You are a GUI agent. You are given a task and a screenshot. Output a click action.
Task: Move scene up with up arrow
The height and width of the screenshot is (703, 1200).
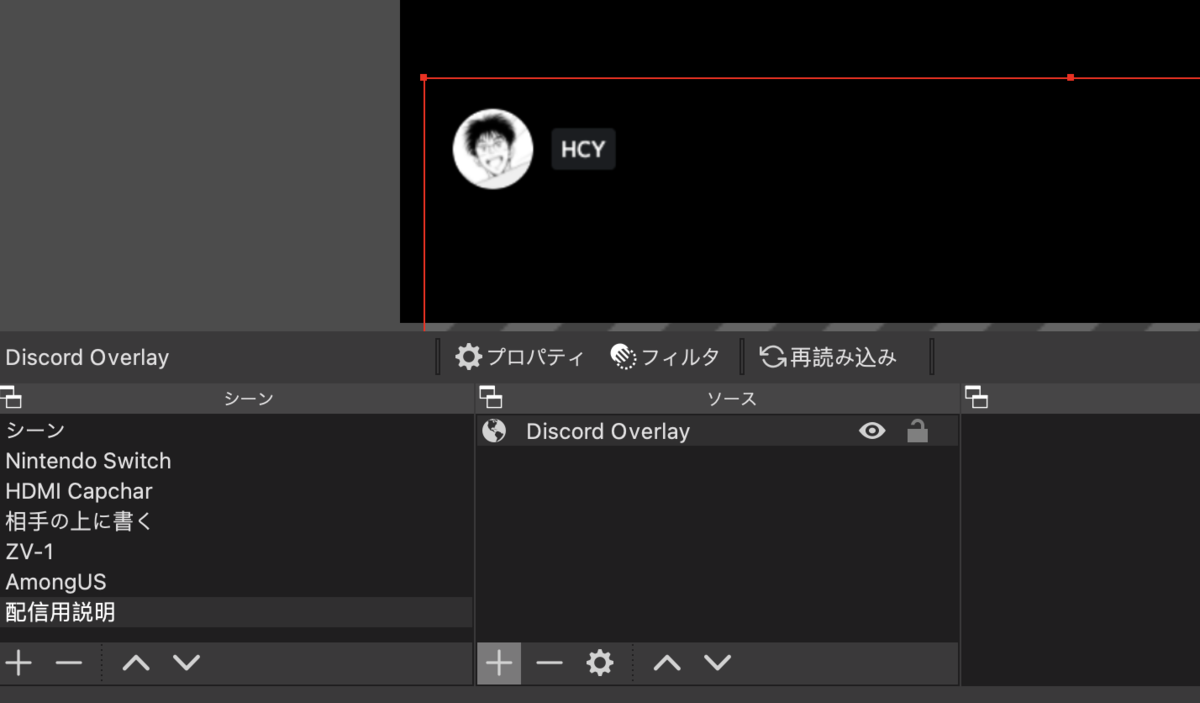point(136,663)
